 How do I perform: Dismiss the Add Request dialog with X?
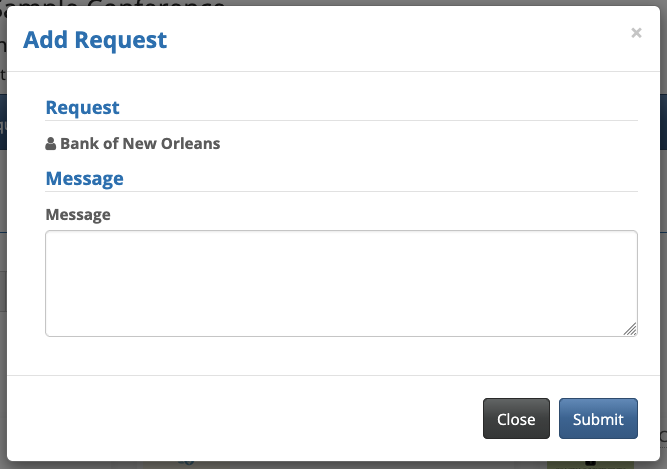click(x=636, y=33)
